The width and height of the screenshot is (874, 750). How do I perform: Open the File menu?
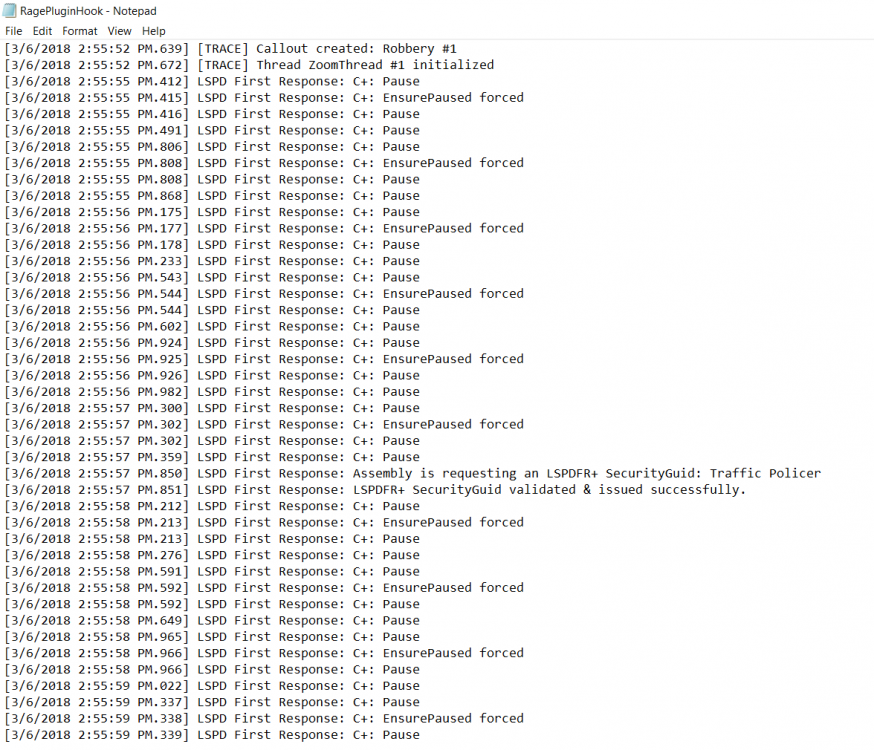13,31
